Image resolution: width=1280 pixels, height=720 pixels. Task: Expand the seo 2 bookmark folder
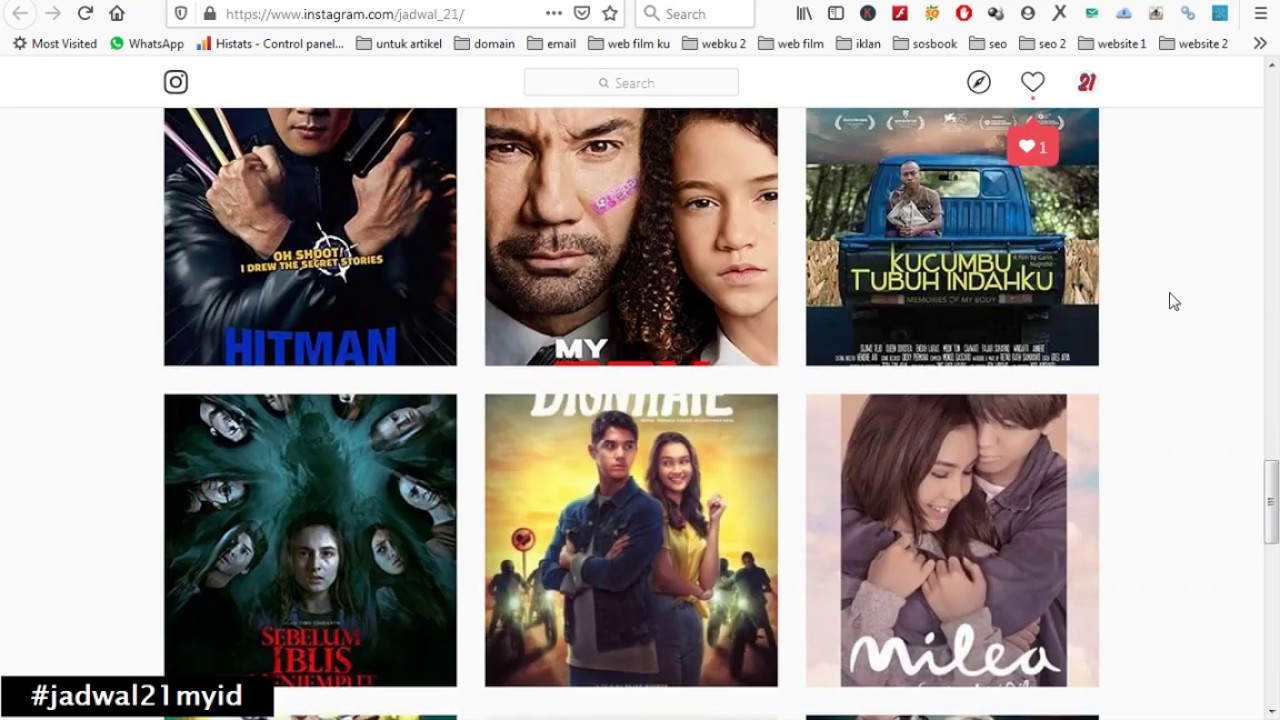coord(1042,43)
